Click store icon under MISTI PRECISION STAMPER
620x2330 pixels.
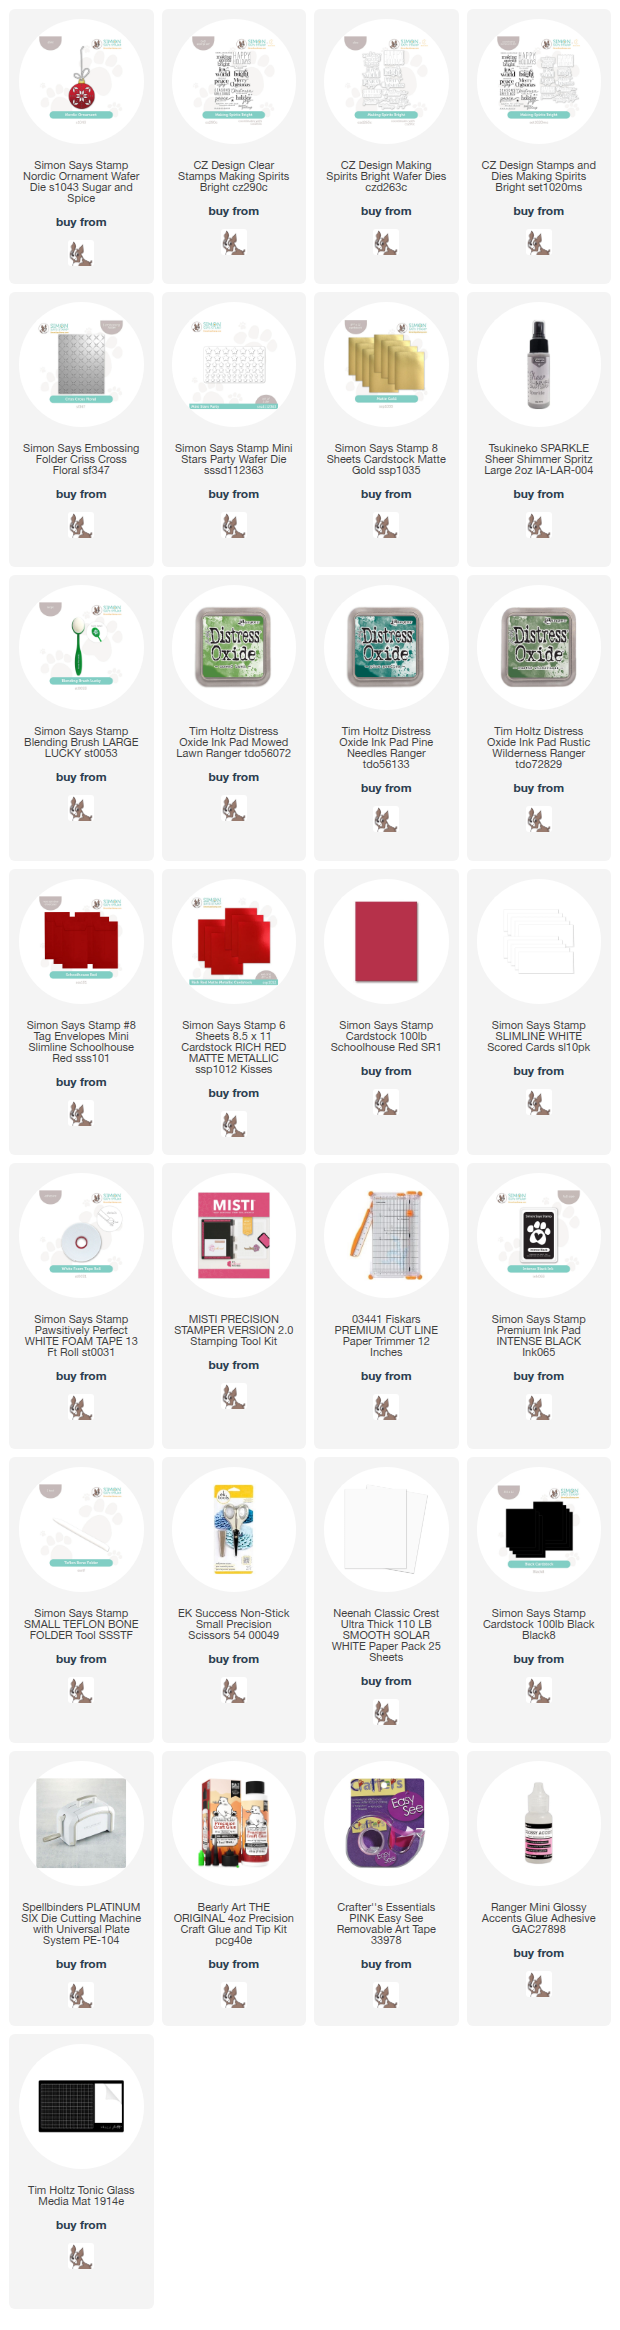point(233,1397)
